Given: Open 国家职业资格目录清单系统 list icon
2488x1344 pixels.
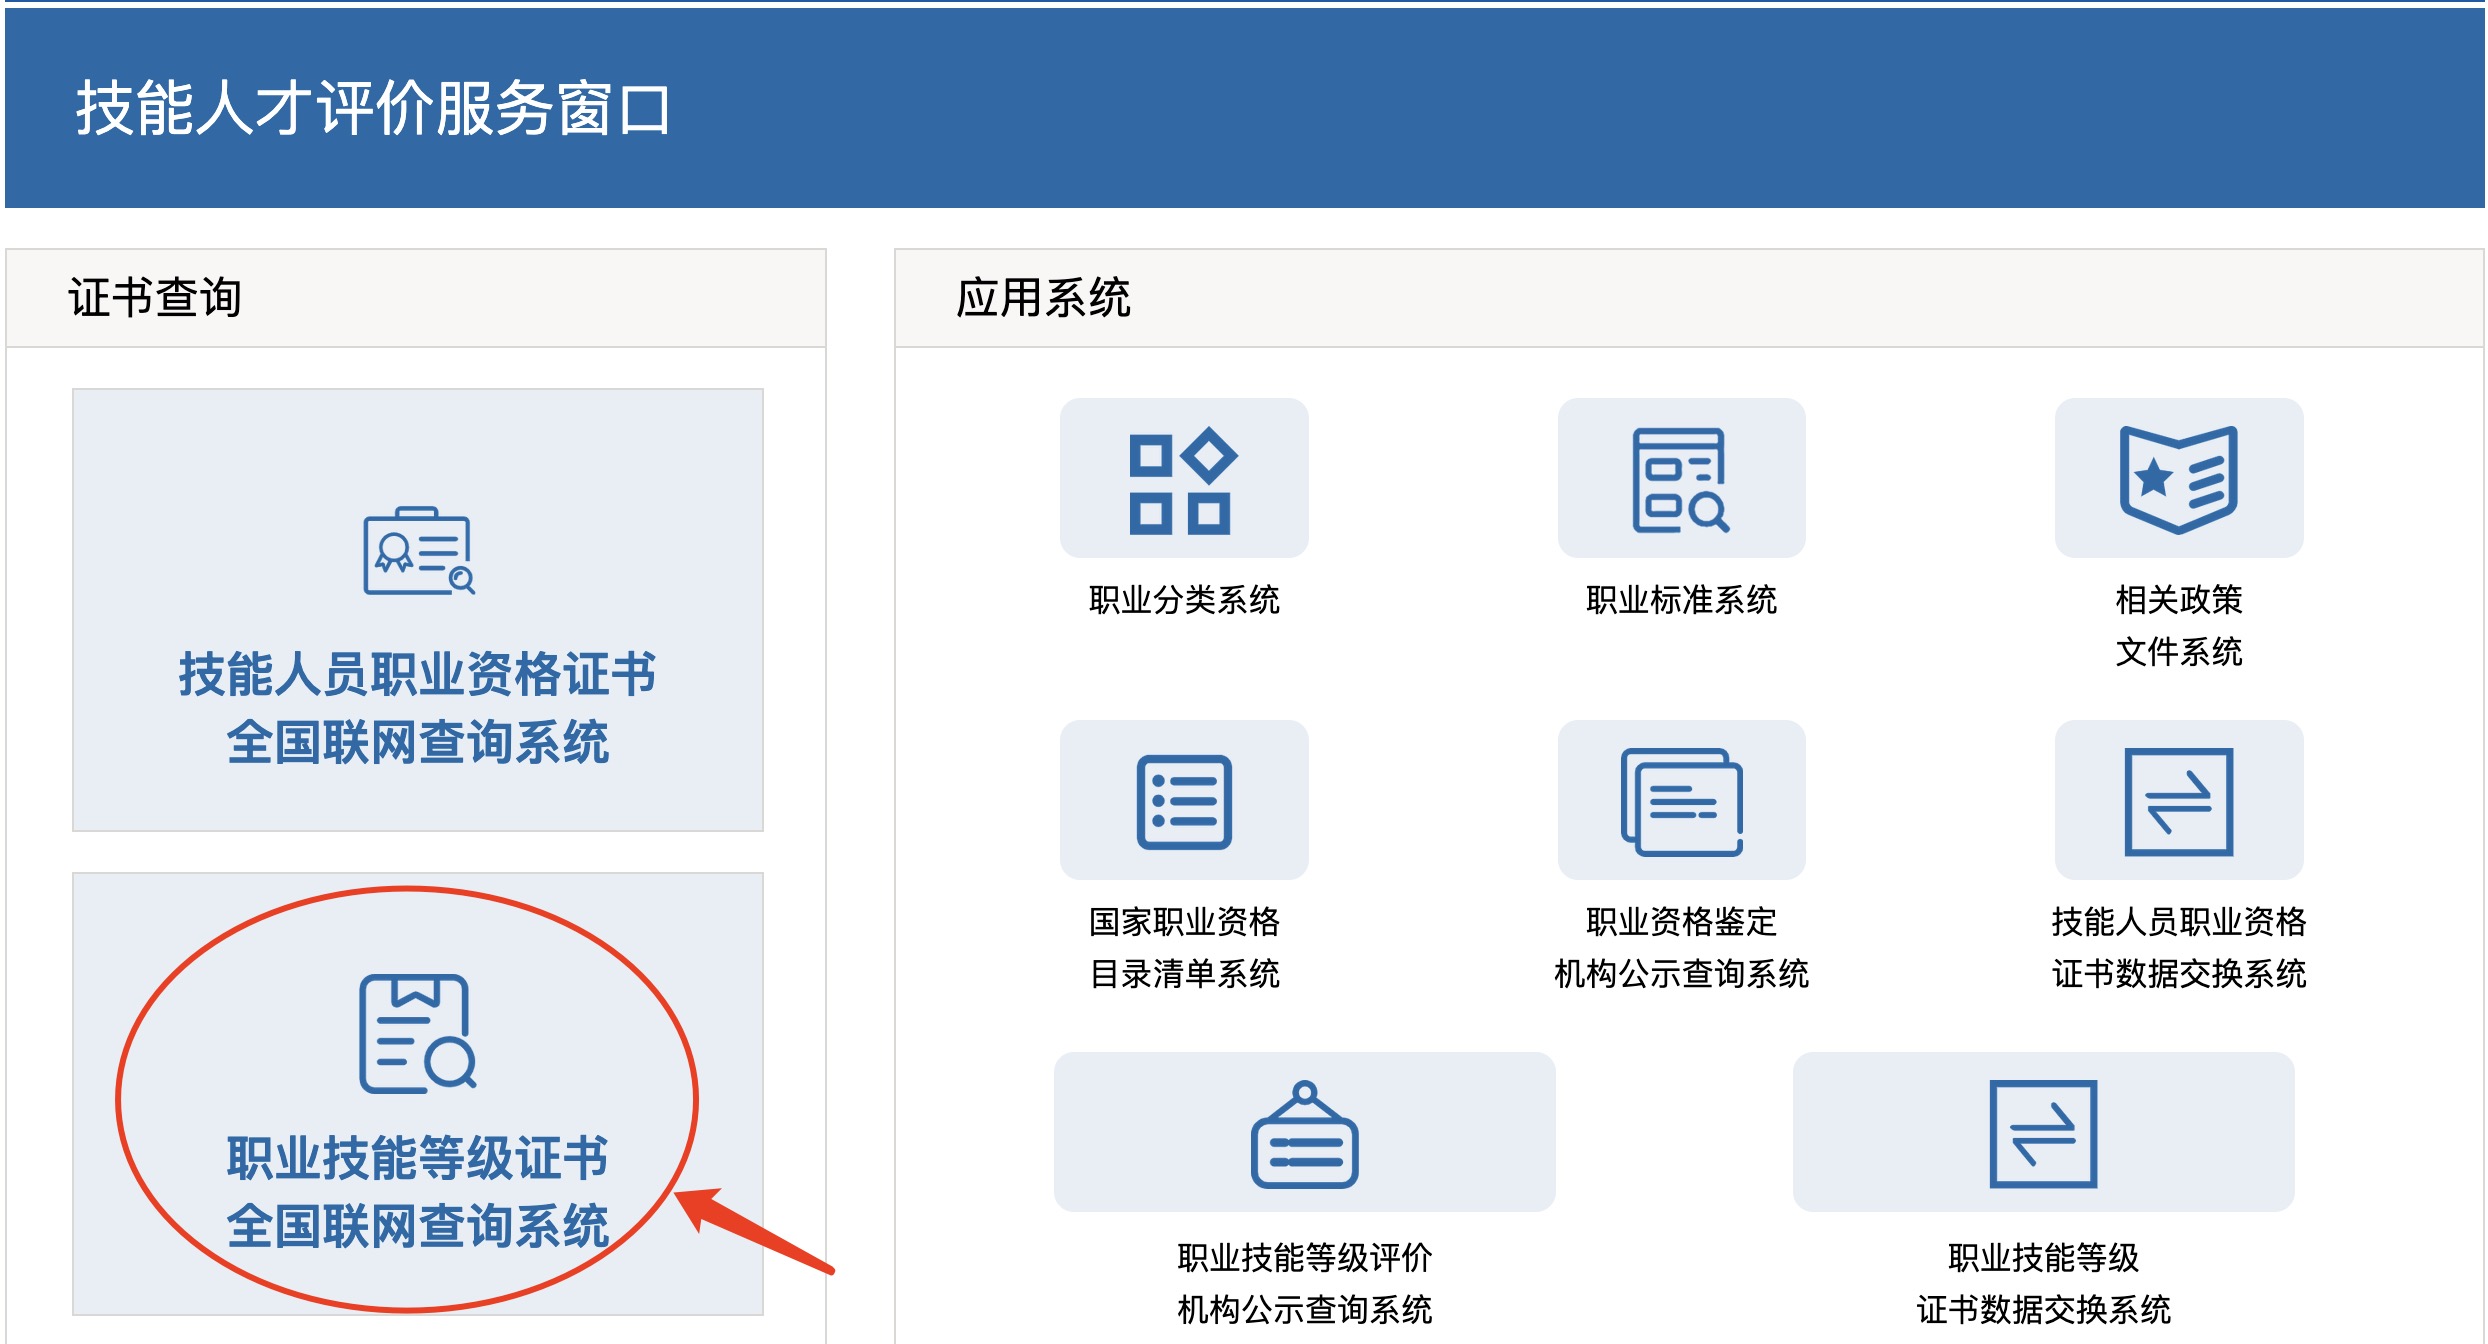Looking at the screenshot, I should 1183,801.
